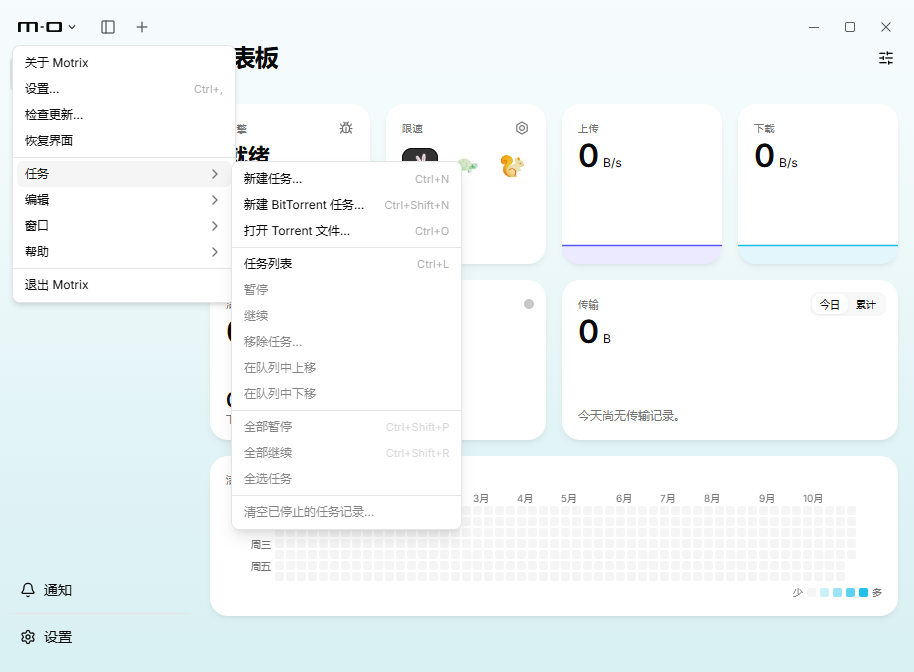This screenshot has width=914, height=672.
Task: Switch transfer view to 今日
Action: (x=829, y=304)
